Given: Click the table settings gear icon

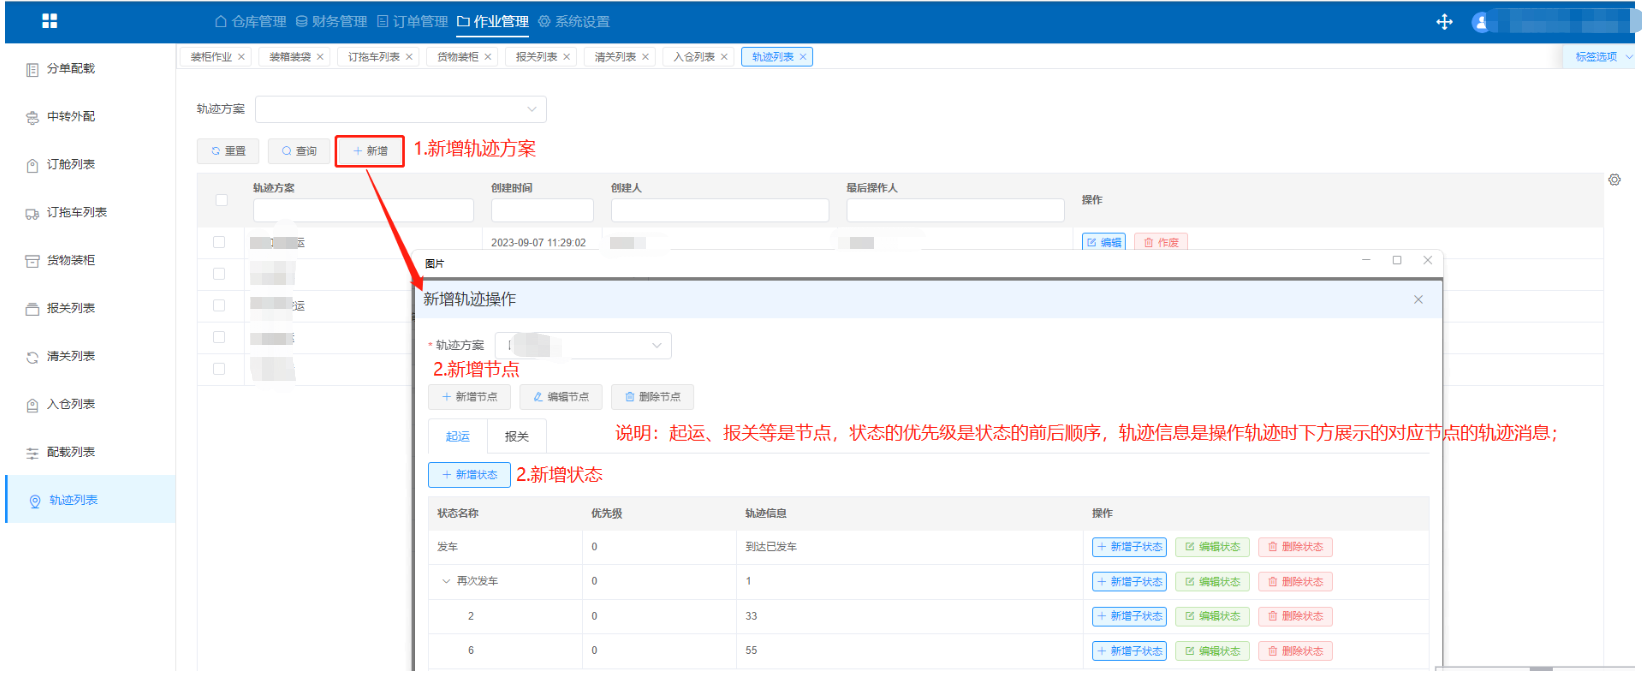Looking at the screenshot, I should 1614,180.
